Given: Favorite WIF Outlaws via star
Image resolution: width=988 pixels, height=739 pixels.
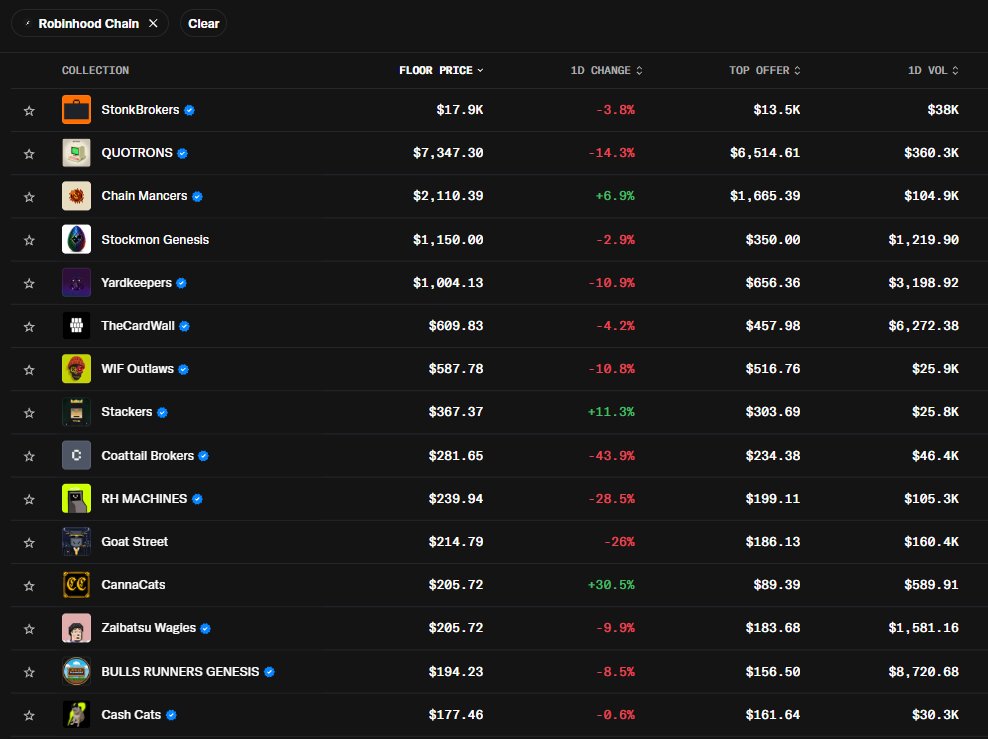Looking at the screenshot, I should pyautogui.click(x=29, y=370).
